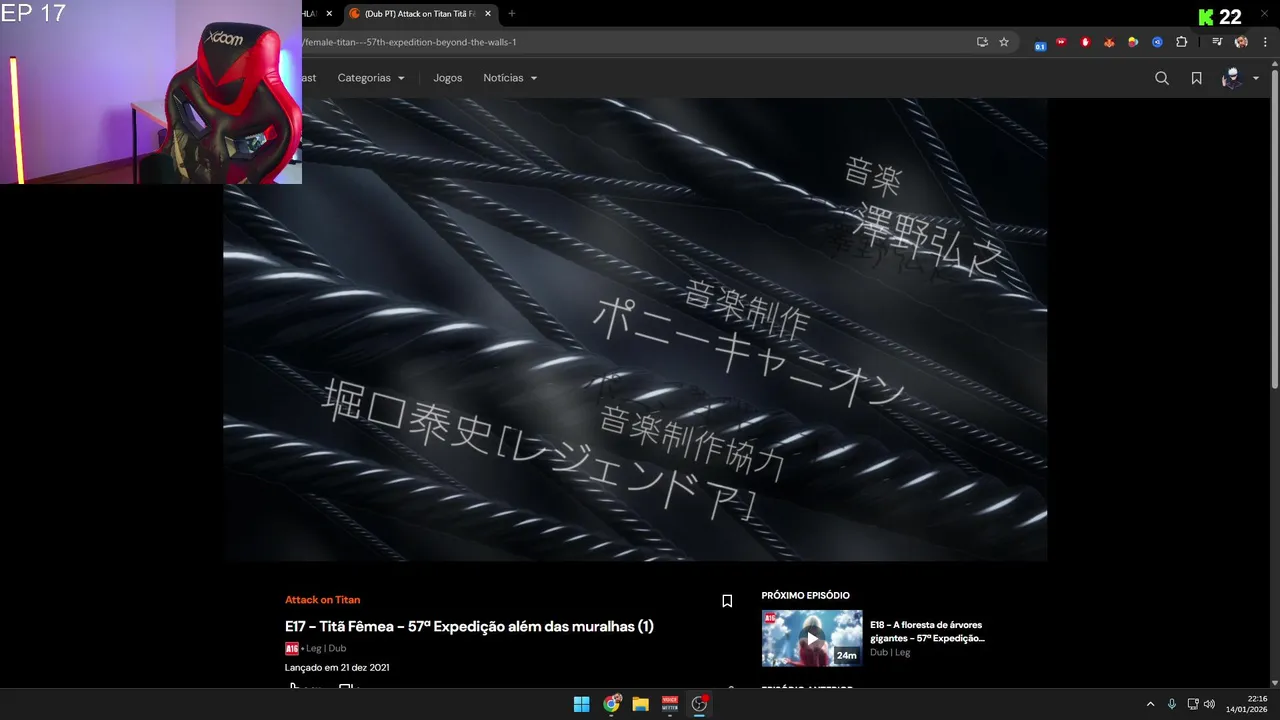Expand the Categorias dropdown menu
Viewport: 1280px width, 720px height.
coord(371,78)
